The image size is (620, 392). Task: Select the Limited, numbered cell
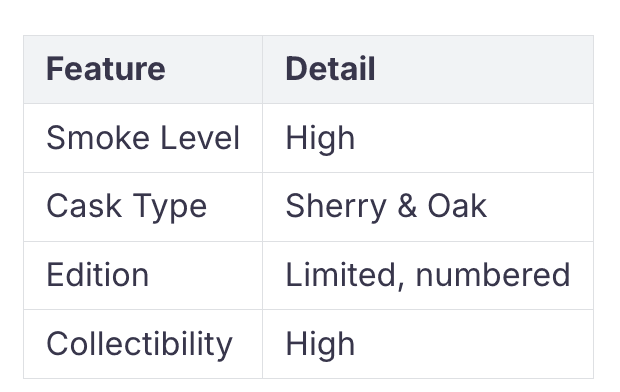[x=428, y=275]
